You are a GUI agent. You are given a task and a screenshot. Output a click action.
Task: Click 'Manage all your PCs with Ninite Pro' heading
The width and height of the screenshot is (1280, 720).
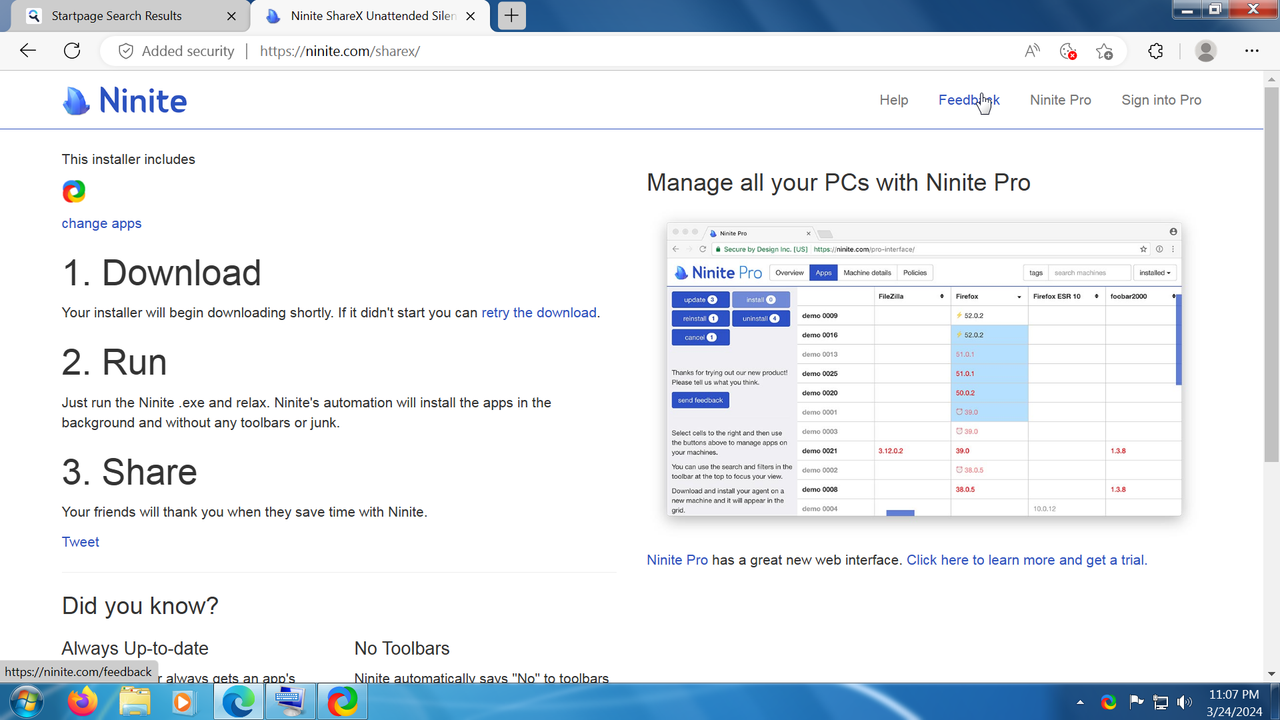point(838,183)
